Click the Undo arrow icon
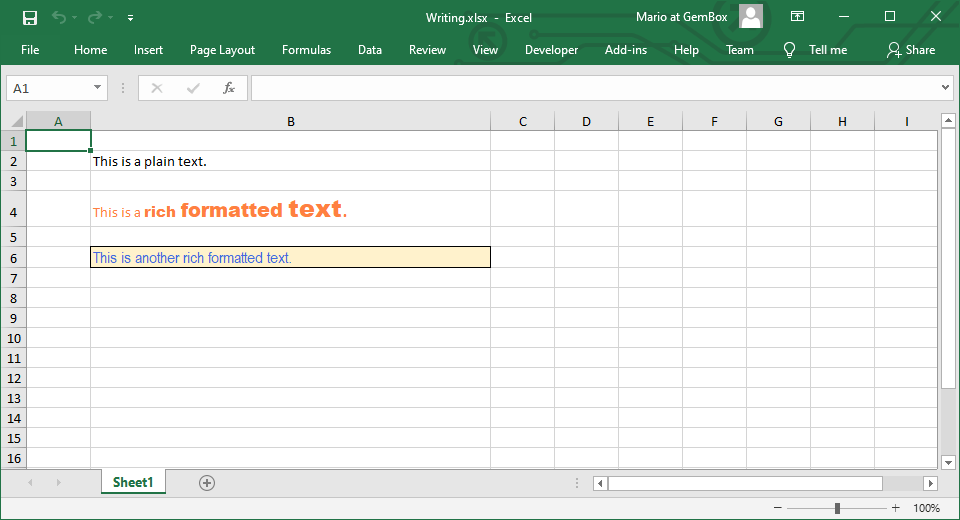The image size is (960, 520). click(x=59, y=17)
